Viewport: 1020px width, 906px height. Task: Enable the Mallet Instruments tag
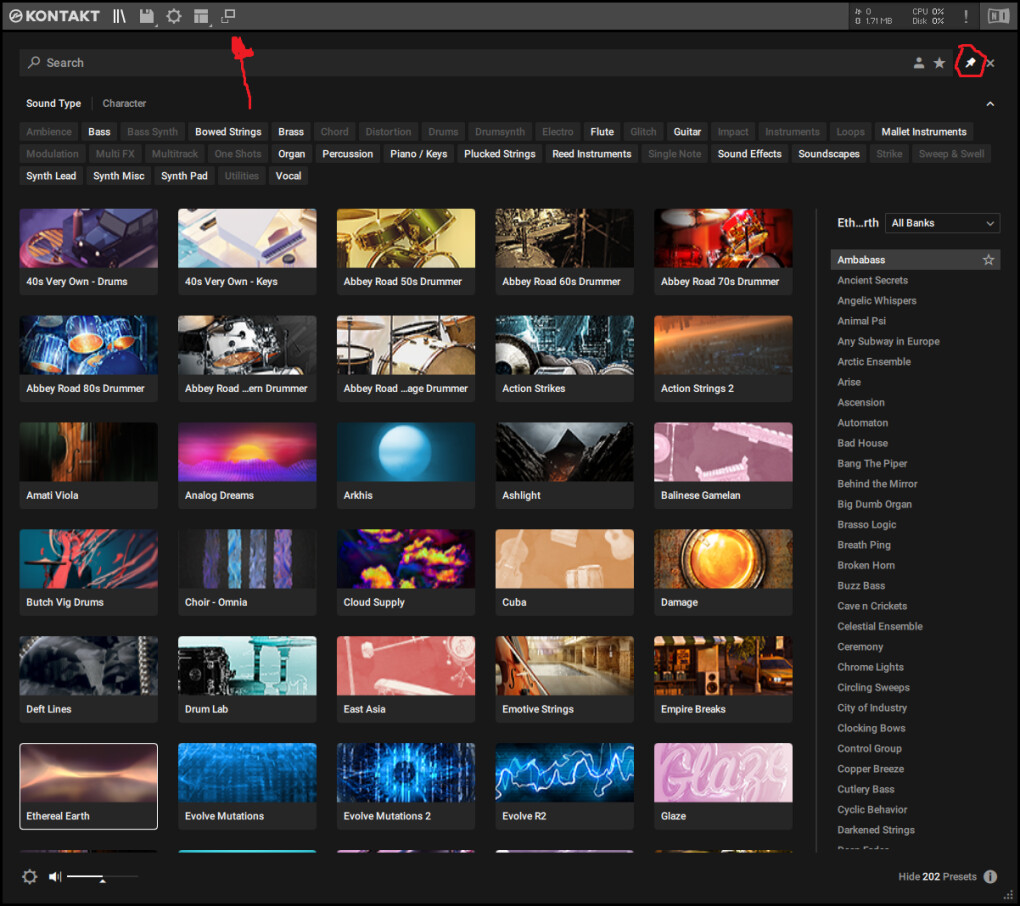click(x=924, y=131)
